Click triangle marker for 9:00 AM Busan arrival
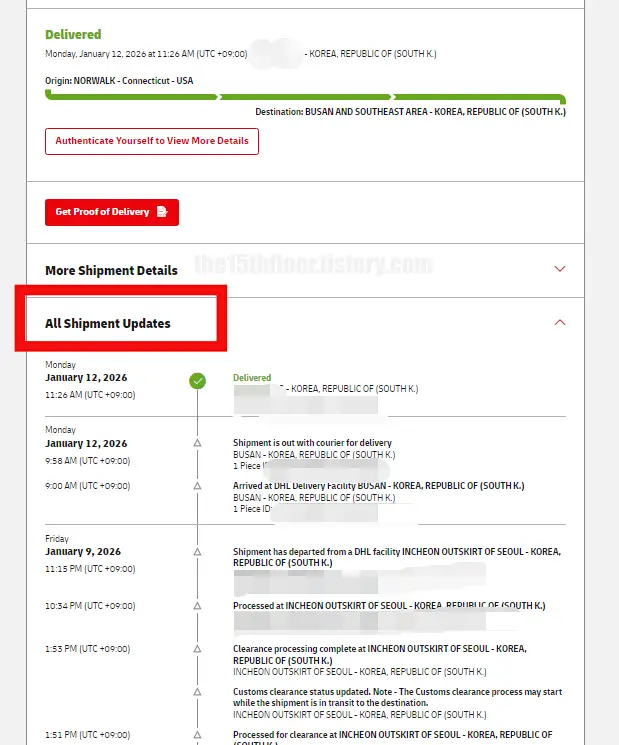This screenshot has width=619, height=745. (x=198, y=486)
